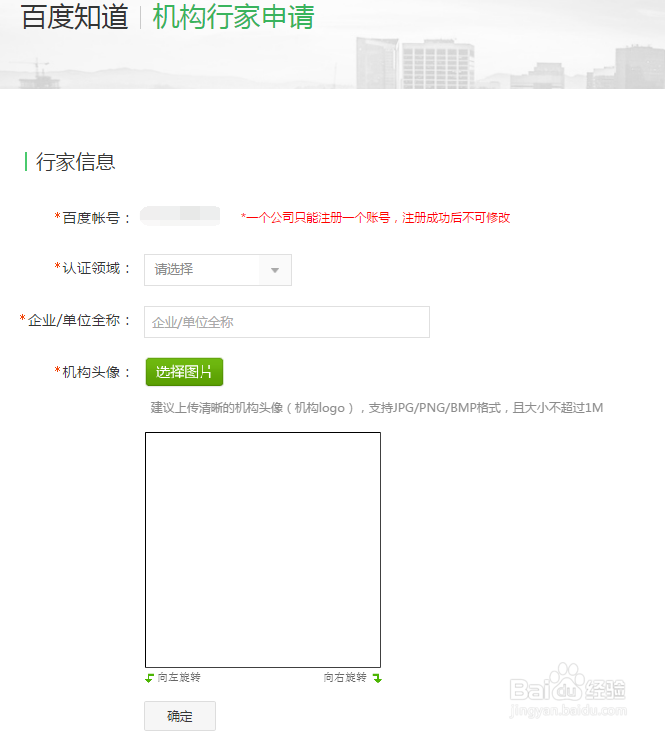The height and width of the screenshot is (734, 665).
Task: Open the 认证领域 dropdown arrow
Action: (275, 270)
